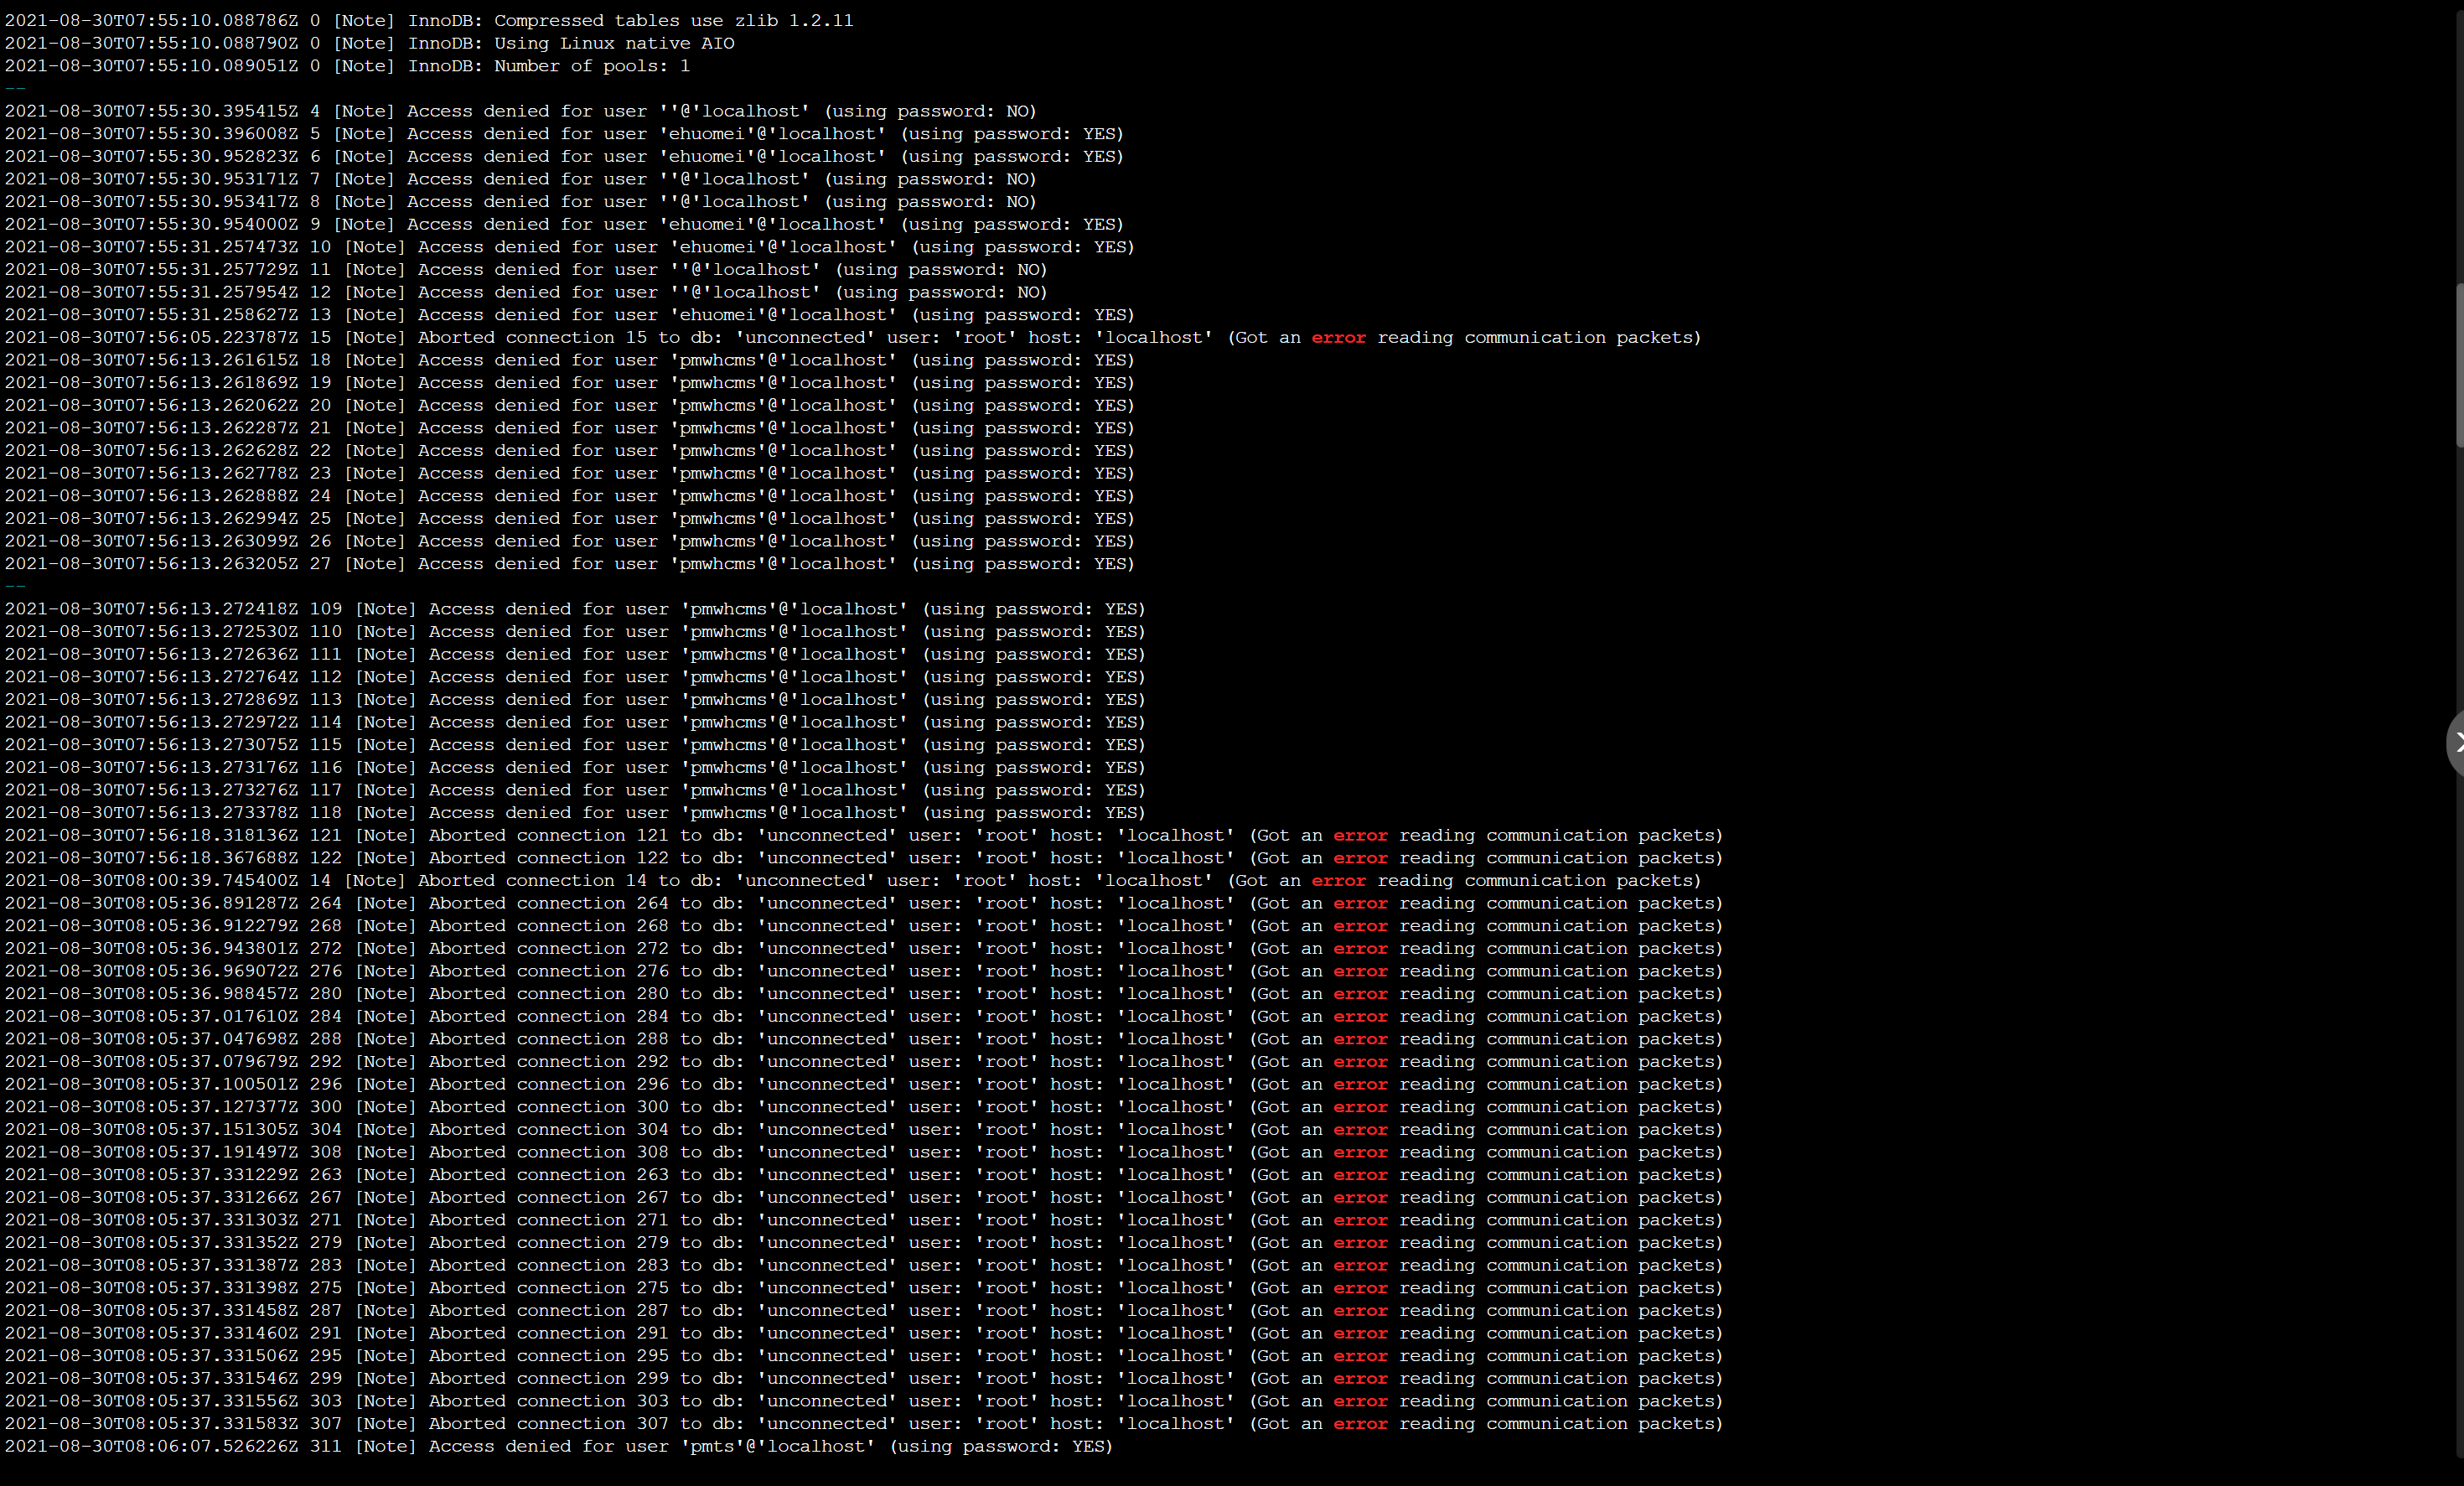Click the side panel expand arrow handle
The image size is (2464, 1486).
click(2455, 743)
